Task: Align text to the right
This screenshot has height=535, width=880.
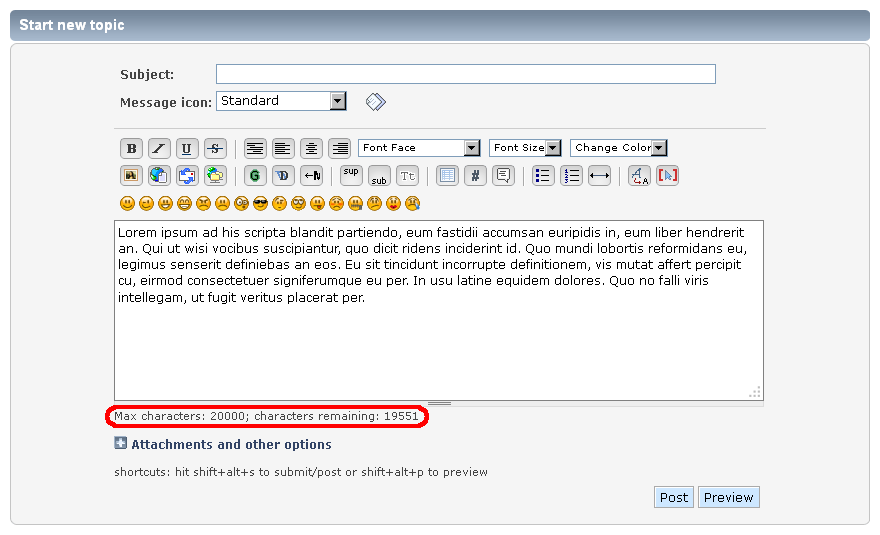Action: click(x=339, y=148)
